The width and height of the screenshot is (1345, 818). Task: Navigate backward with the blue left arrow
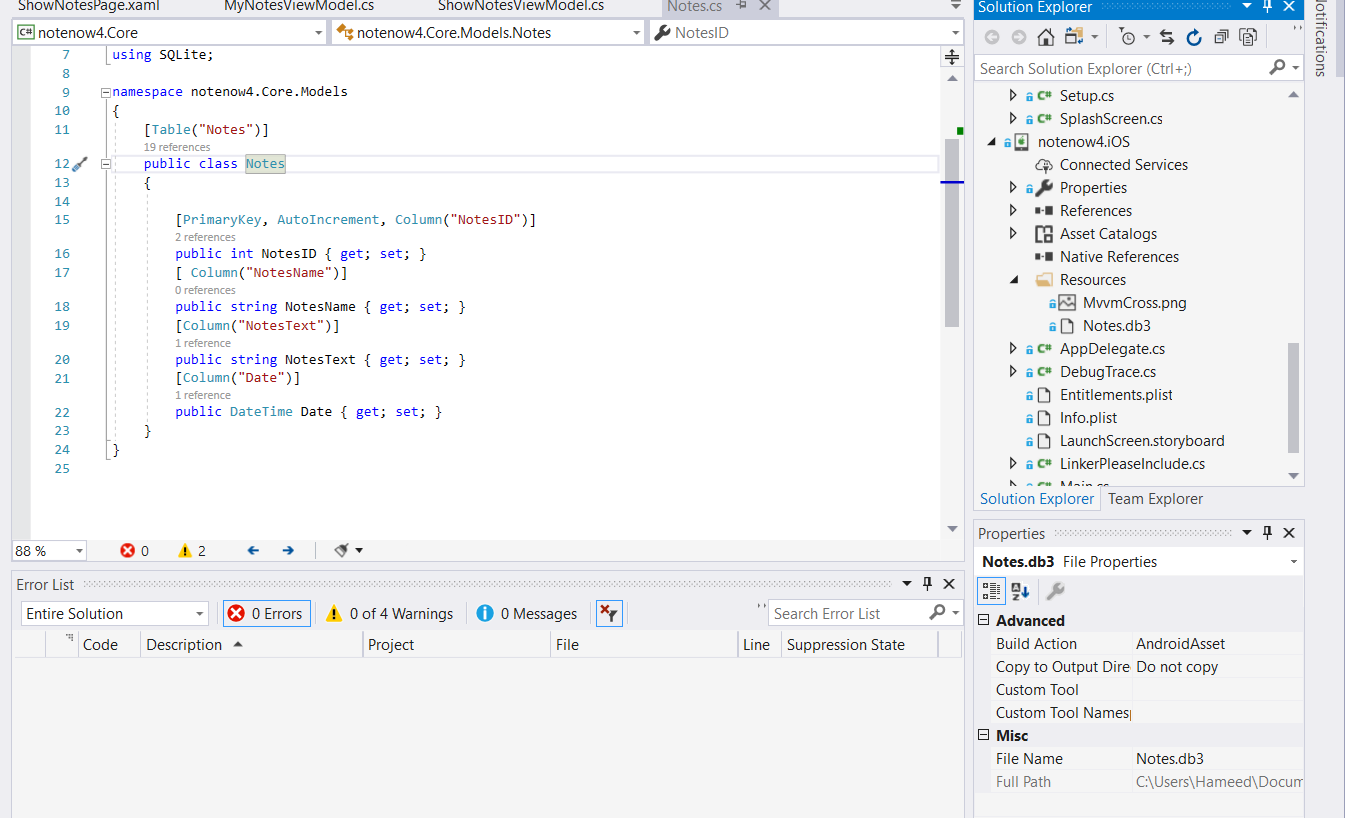(x=253, y=550)
